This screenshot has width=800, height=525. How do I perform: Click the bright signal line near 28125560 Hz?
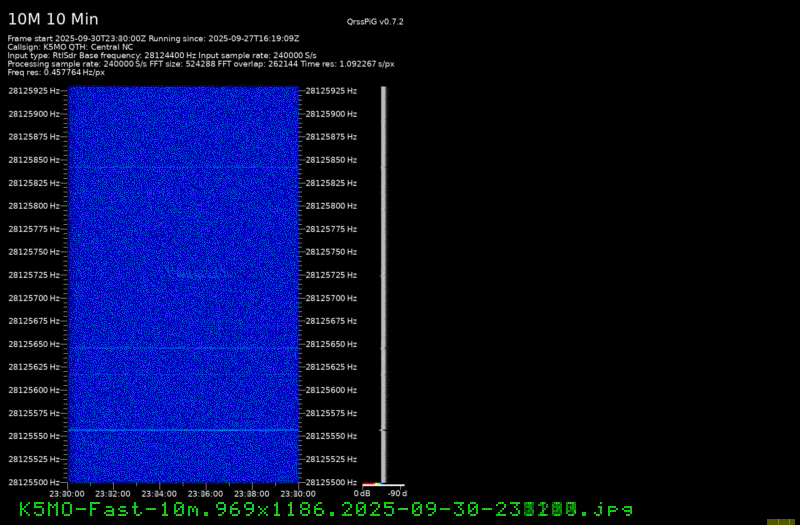click(183, 429)
